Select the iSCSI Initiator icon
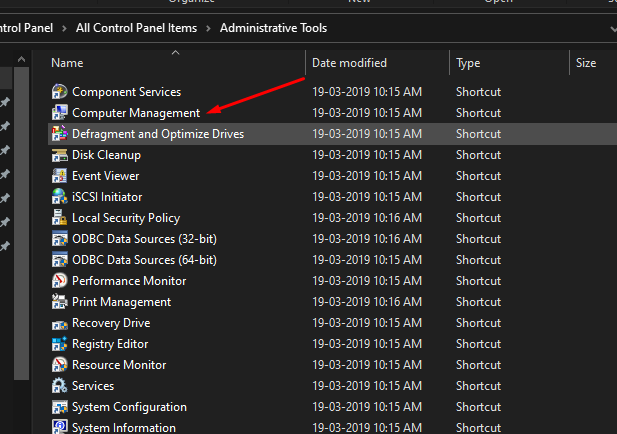 pos(59,197)
